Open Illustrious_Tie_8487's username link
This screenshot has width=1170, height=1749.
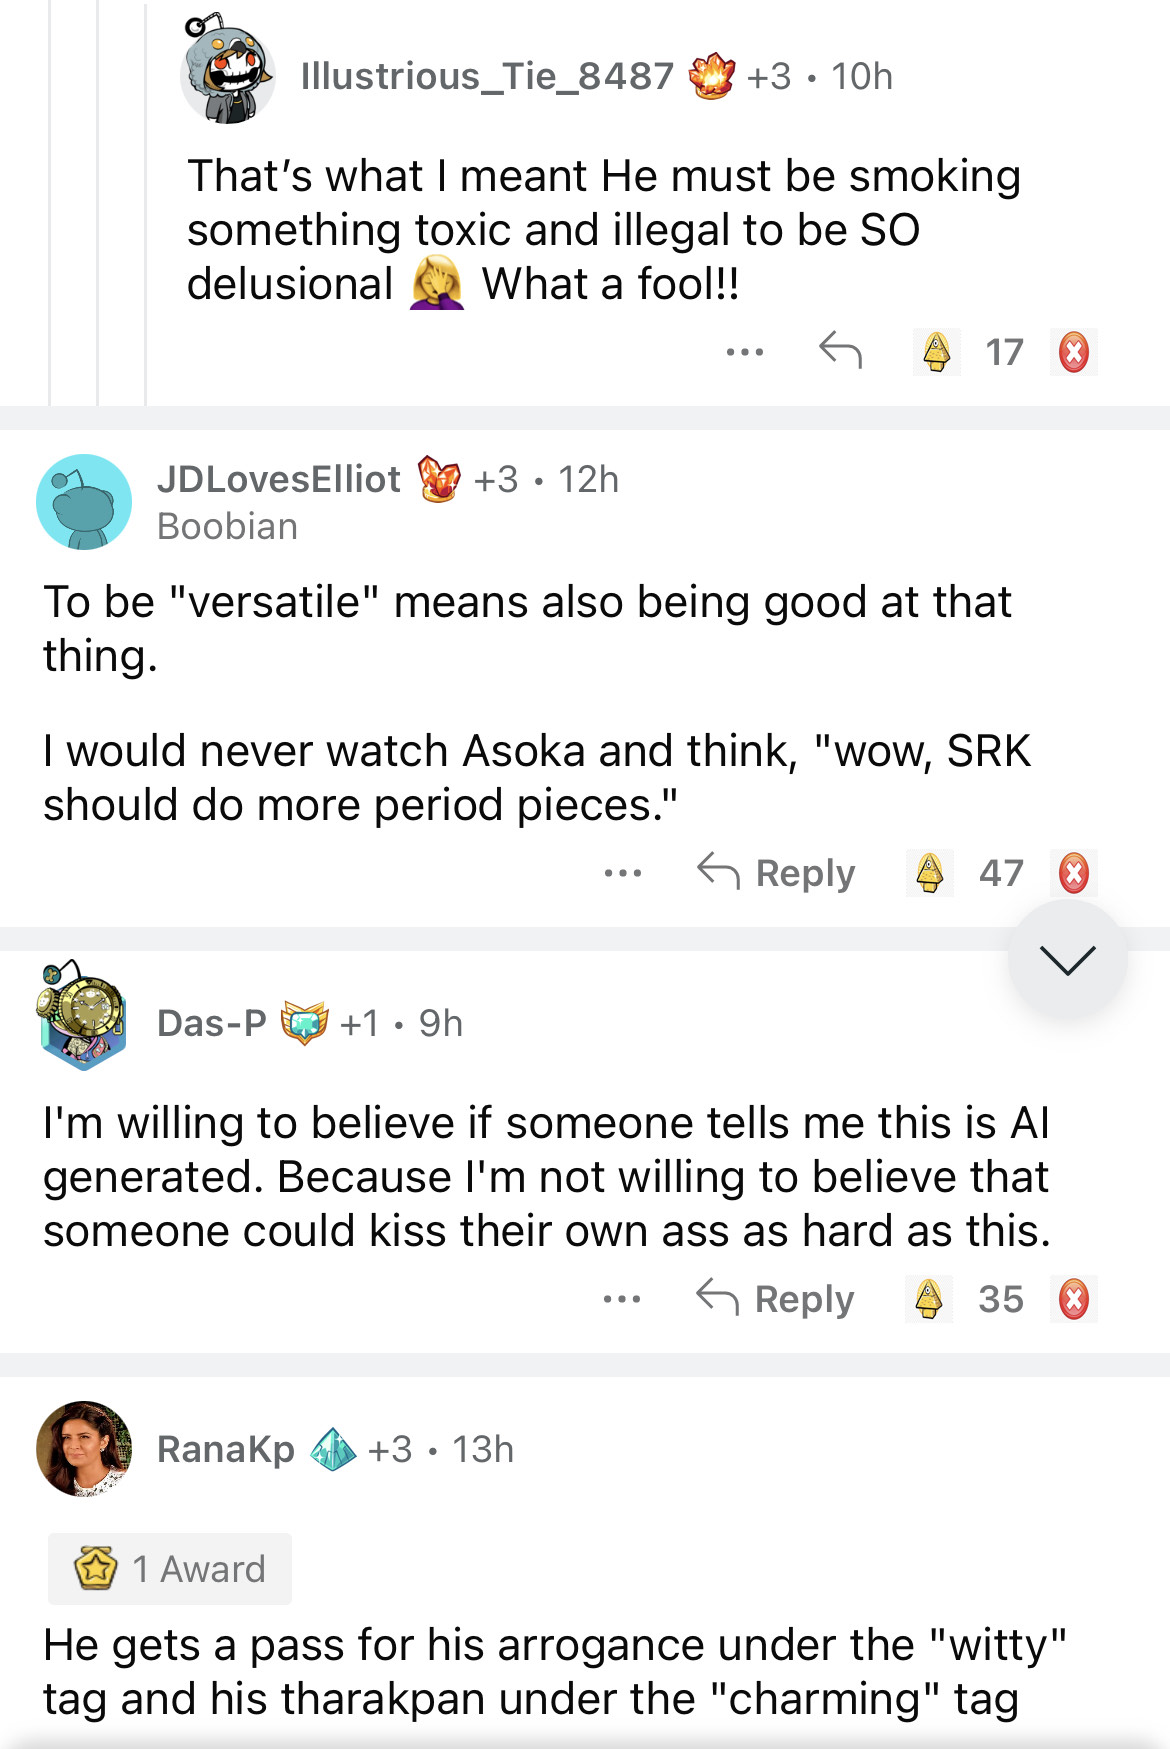(487, 76)
